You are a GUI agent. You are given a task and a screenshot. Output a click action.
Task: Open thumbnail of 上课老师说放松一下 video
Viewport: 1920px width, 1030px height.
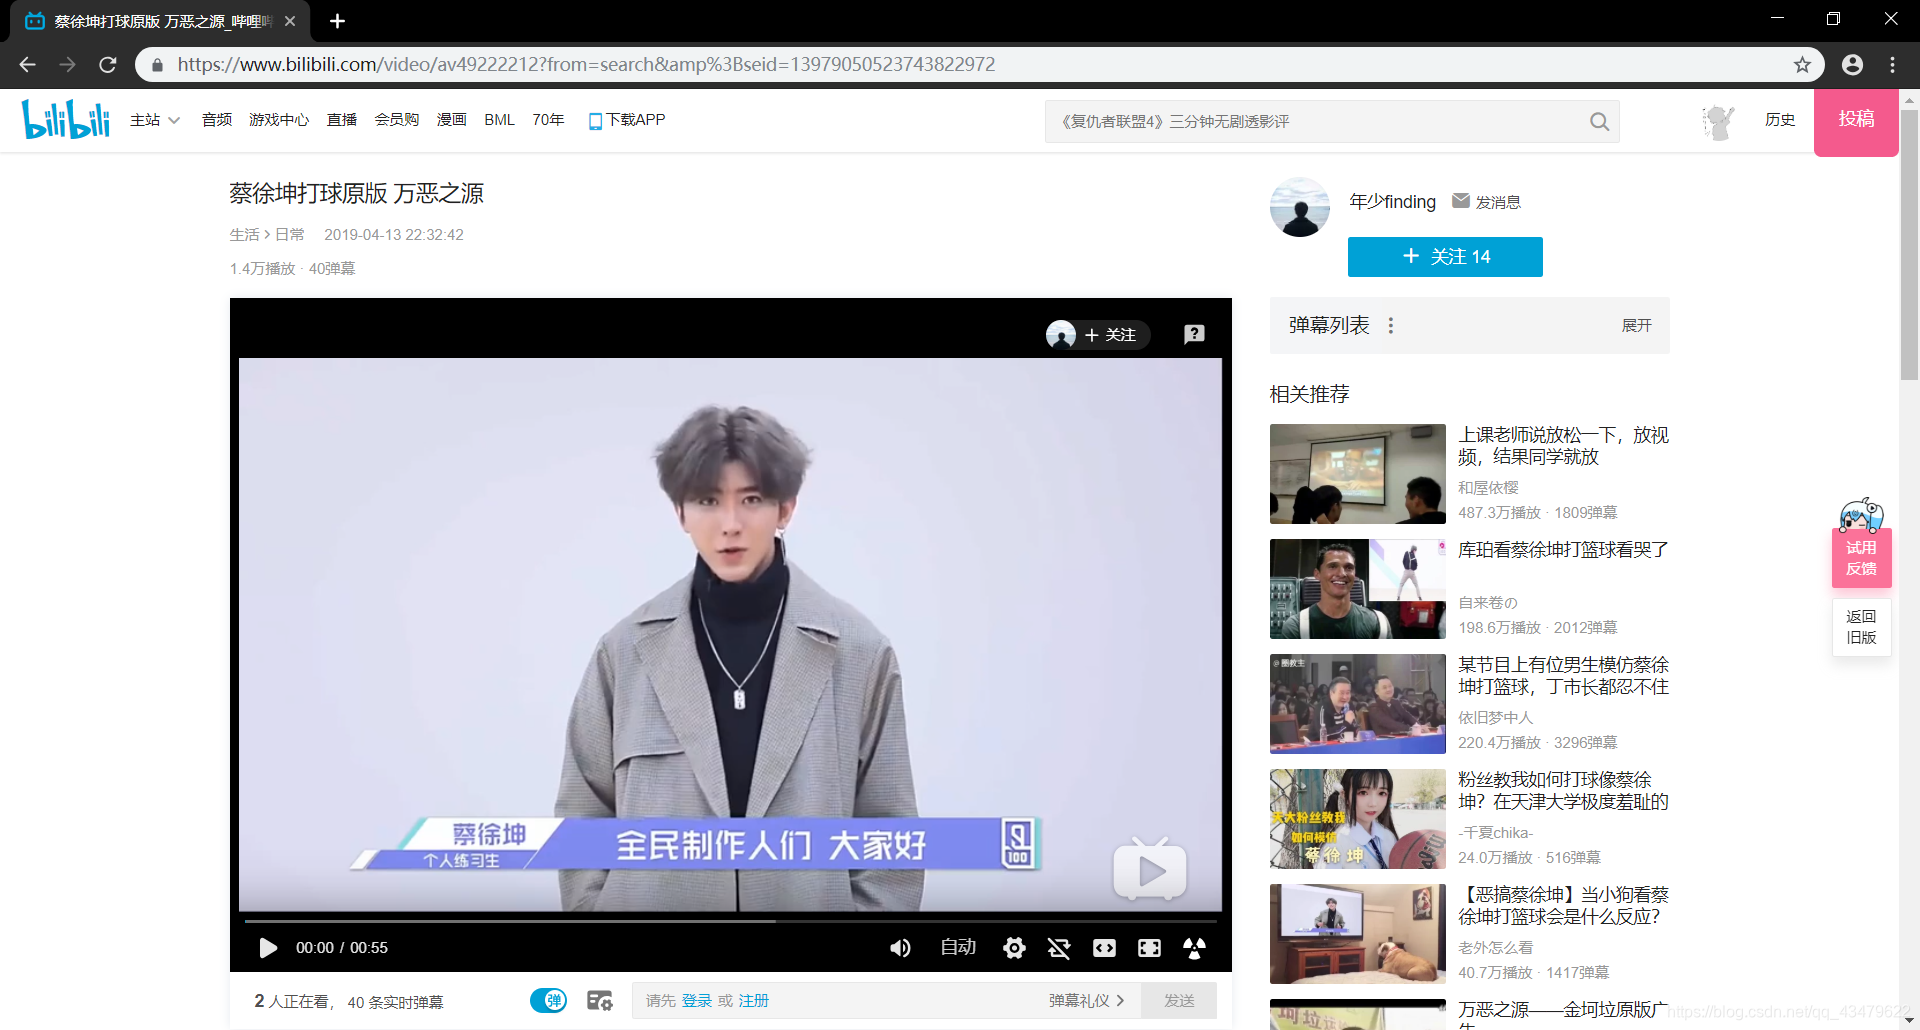1357,474
